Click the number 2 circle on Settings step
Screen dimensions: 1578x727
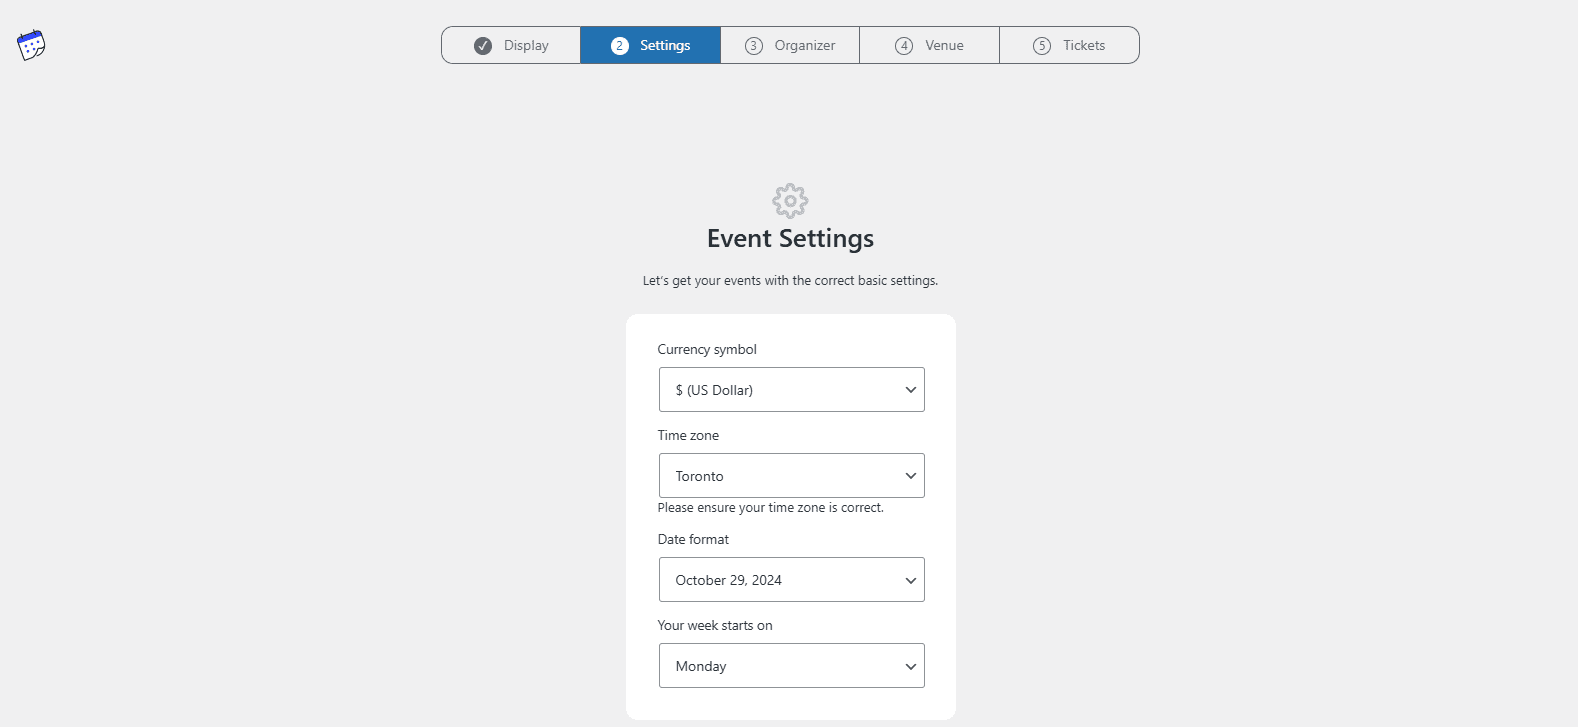pyautogui.click(x=620, y=46)
